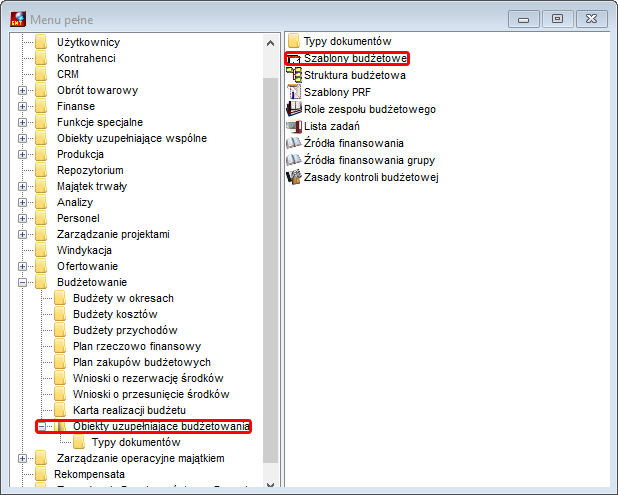Screen dimensions: 618x495
Task: Select Karta realizacji budżetu entry
Action: pos(129,410)
